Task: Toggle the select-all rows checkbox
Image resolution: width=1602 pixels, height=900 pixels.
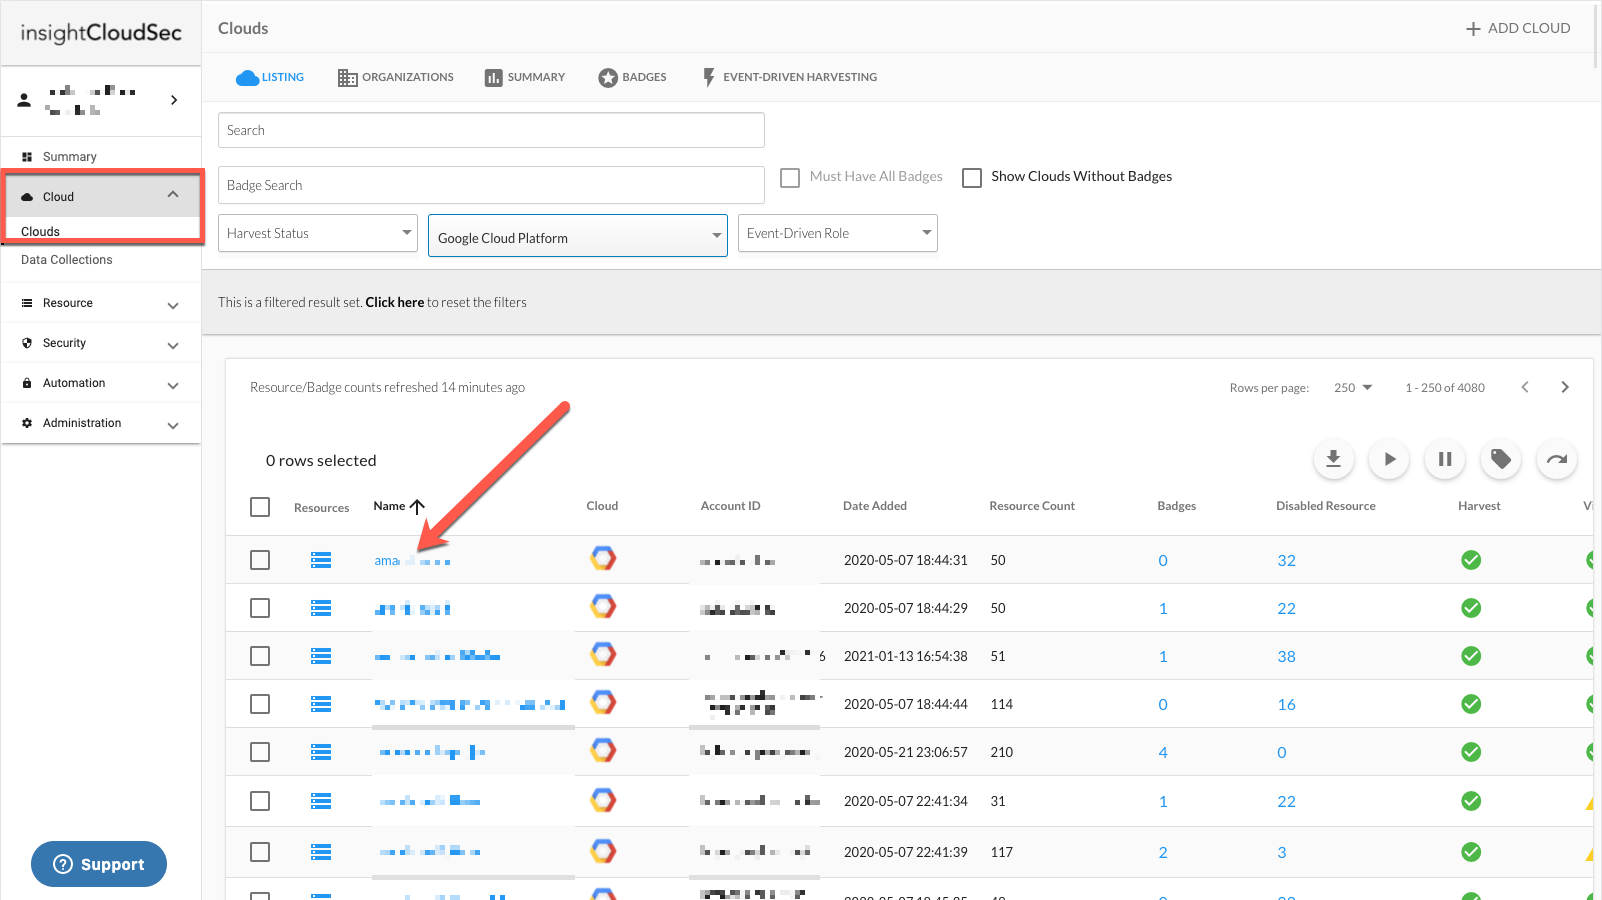Action: [x=260, y=507]
